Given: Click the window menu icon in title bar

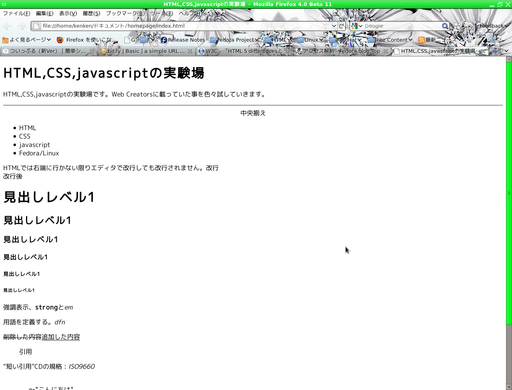Looking at the screenshot, I should (4, 4).
